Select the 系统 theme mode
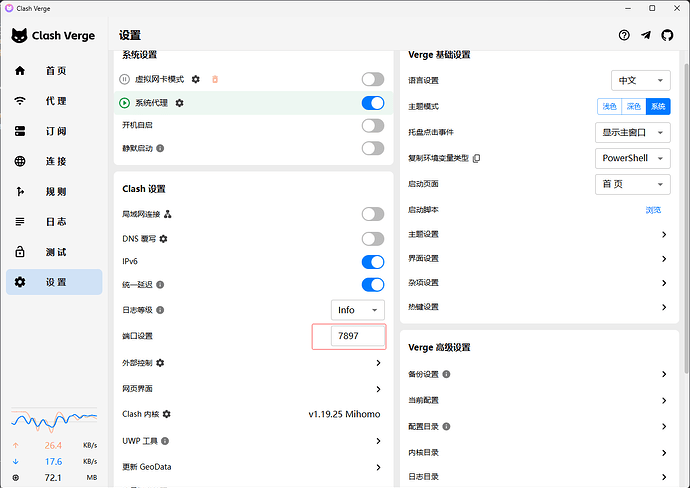The height and width of the screenshot is (488, 690). point(658,106)
